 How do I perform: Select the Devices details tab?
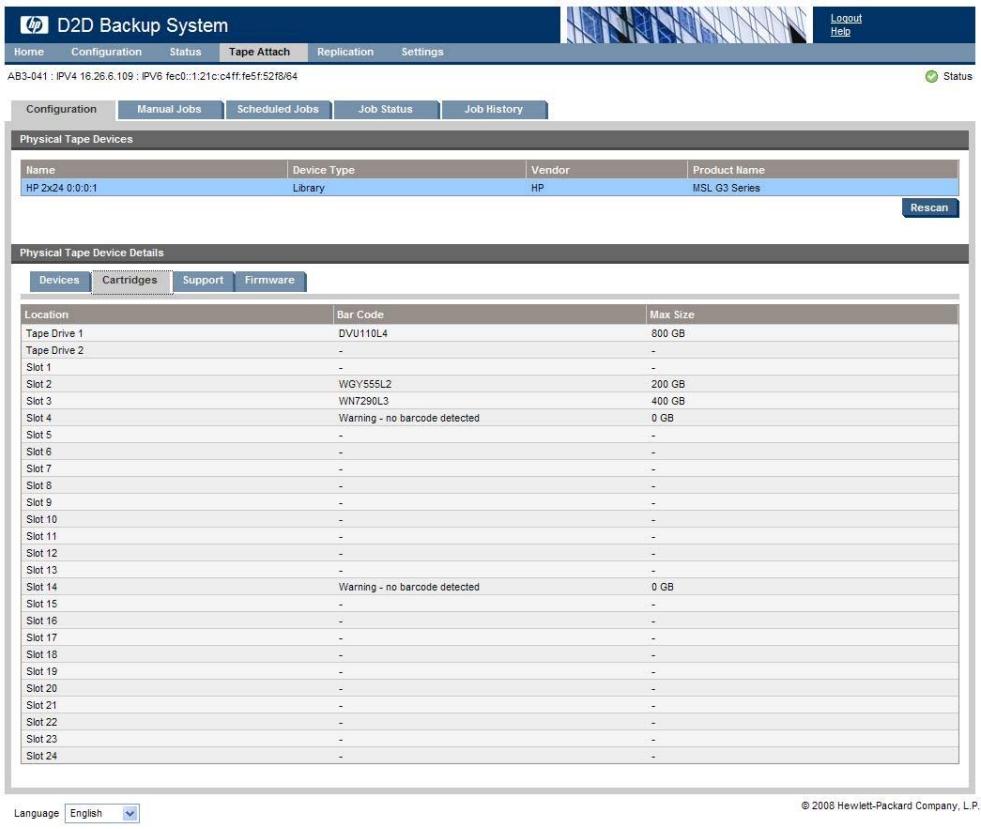click(59, 280)
